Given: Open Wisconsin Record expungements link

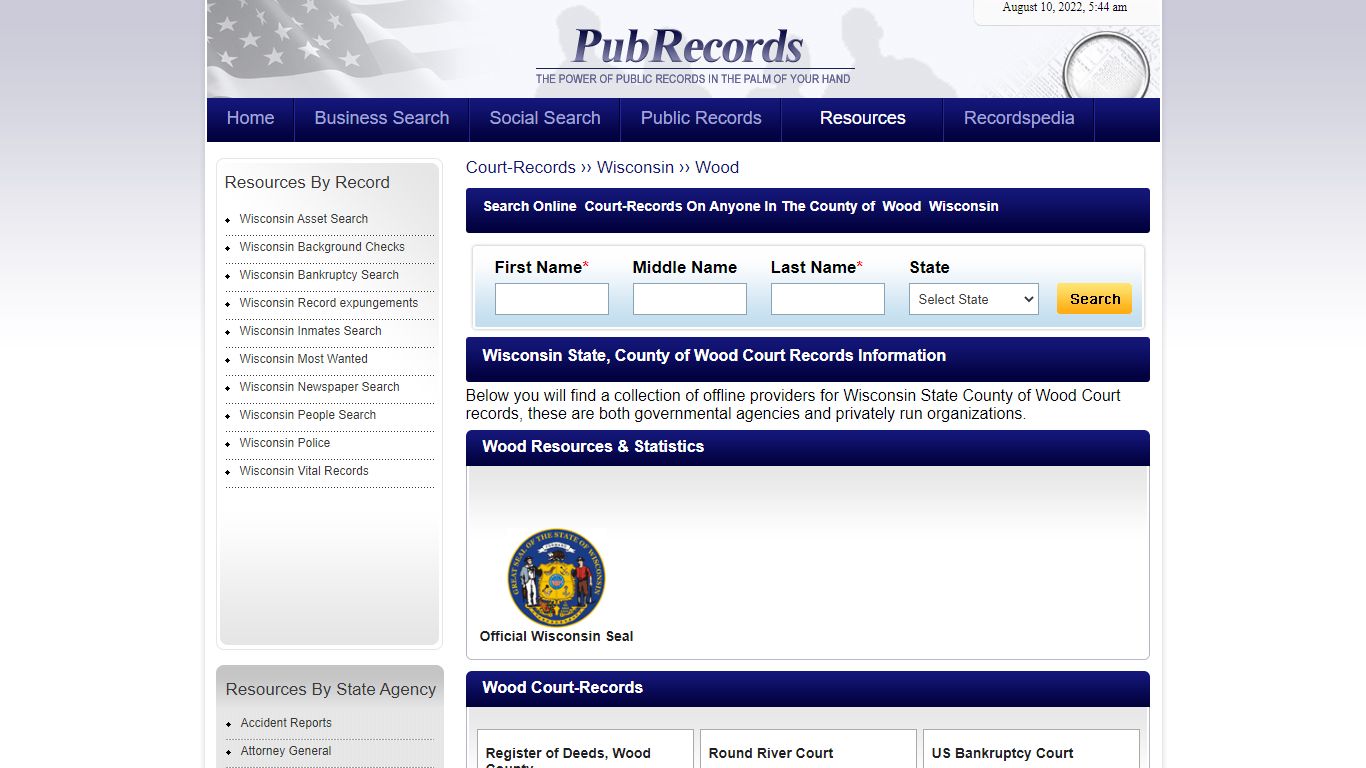Looking at the screenshot, I should [x=329, y=303].
